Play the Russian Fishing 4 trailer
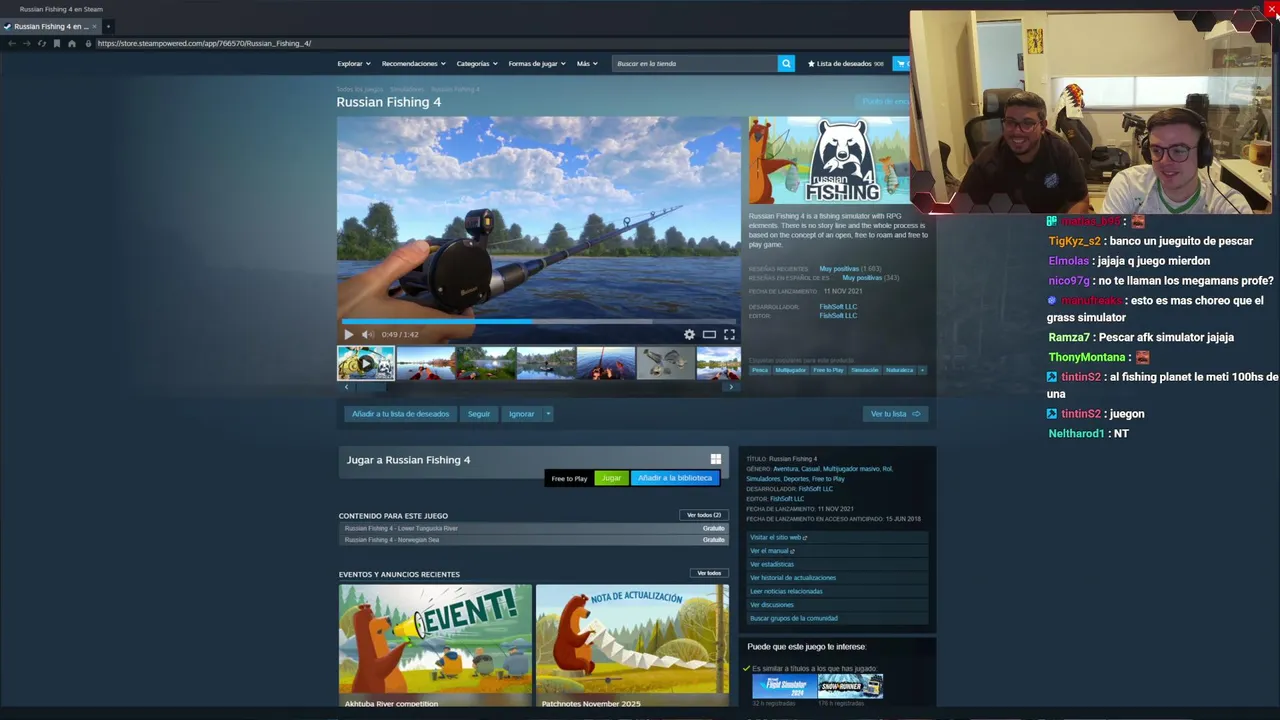Viewport: 1280px width, 720px height. [348, 334]
